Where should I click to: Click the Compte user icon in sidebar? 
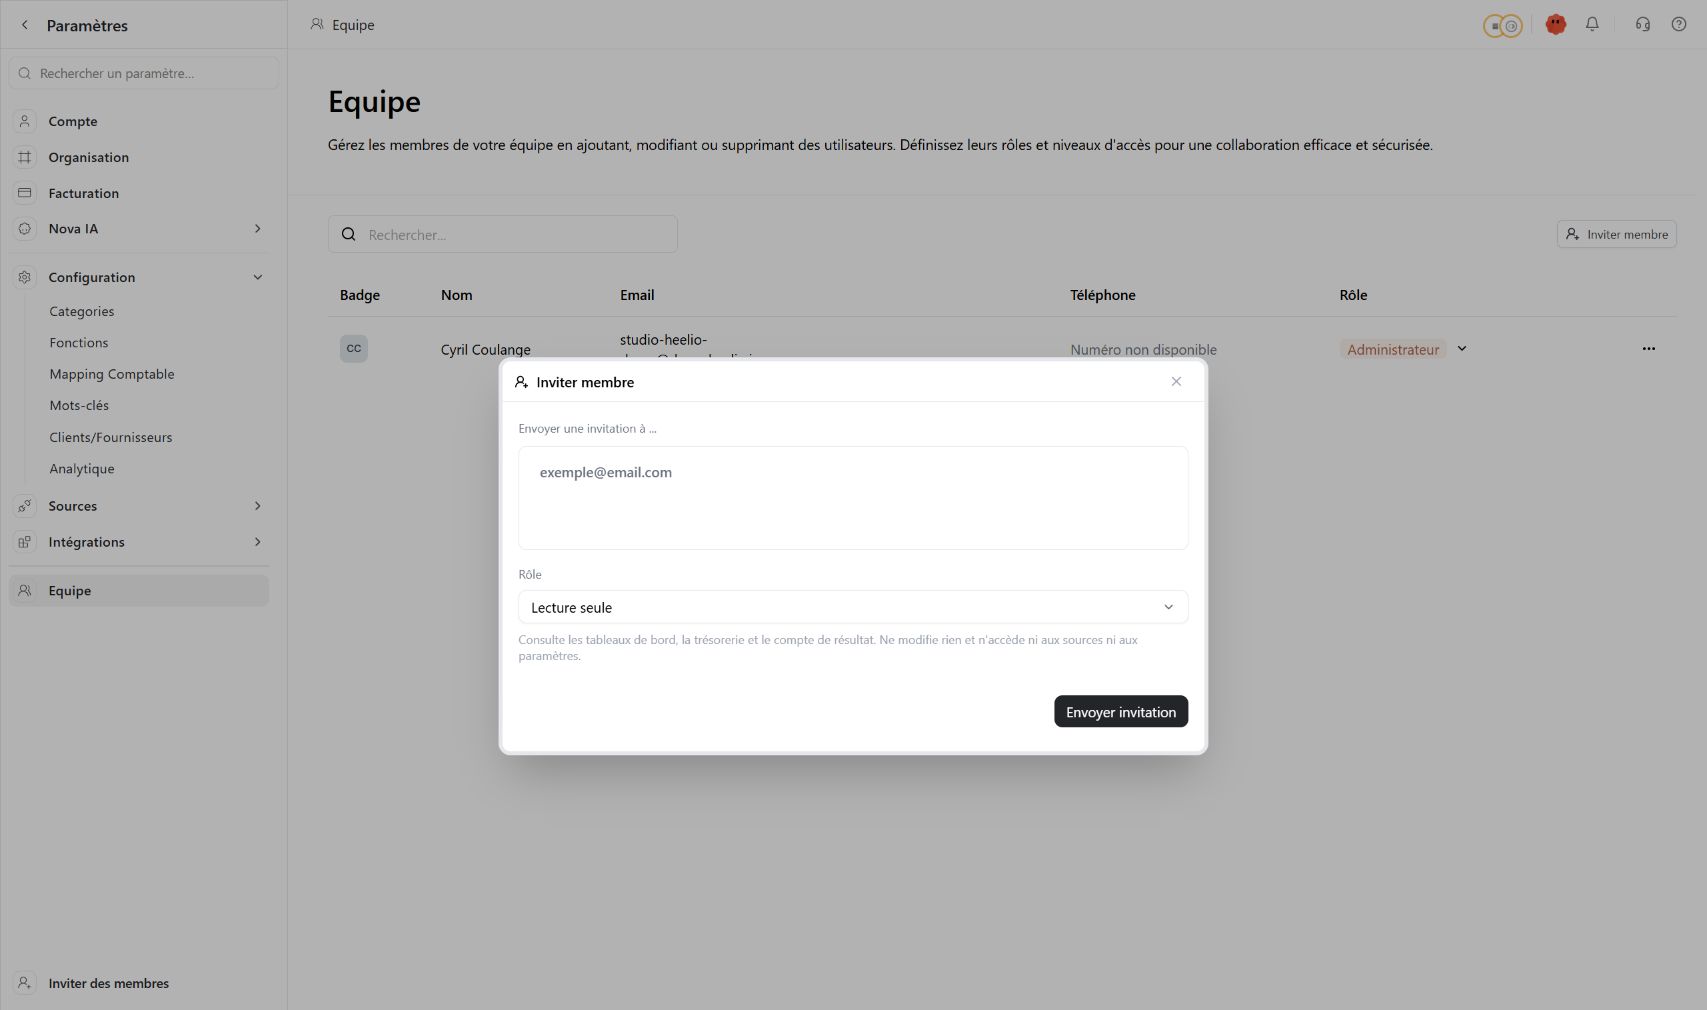25,121
